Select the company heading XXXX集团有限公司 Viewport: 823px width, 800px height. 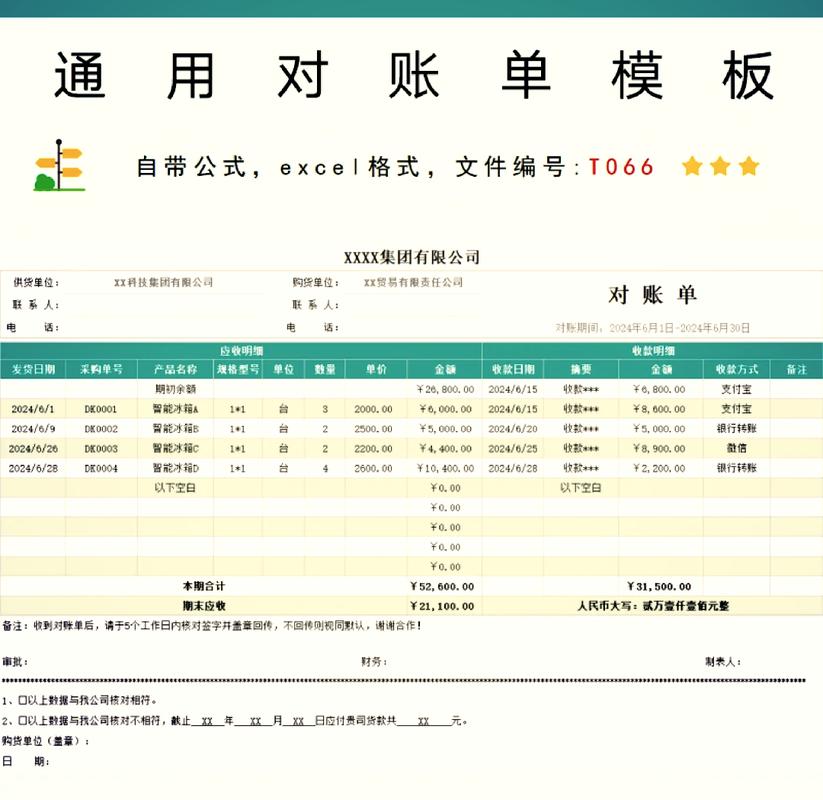412,257
